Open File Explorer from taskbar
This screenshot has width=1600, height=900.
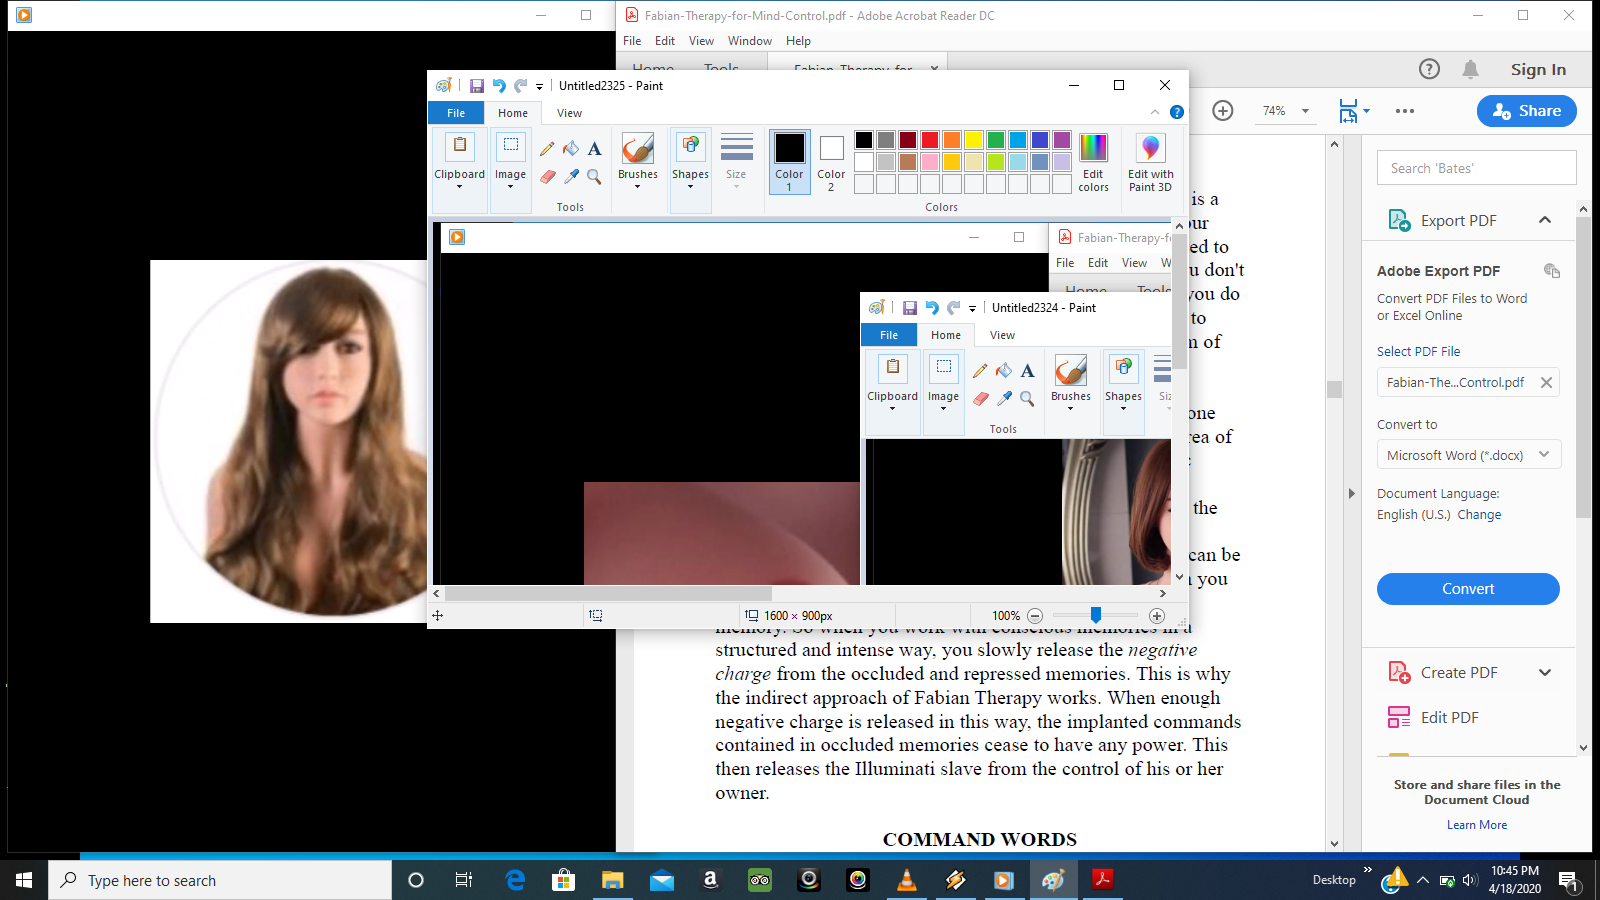[612, 880]
